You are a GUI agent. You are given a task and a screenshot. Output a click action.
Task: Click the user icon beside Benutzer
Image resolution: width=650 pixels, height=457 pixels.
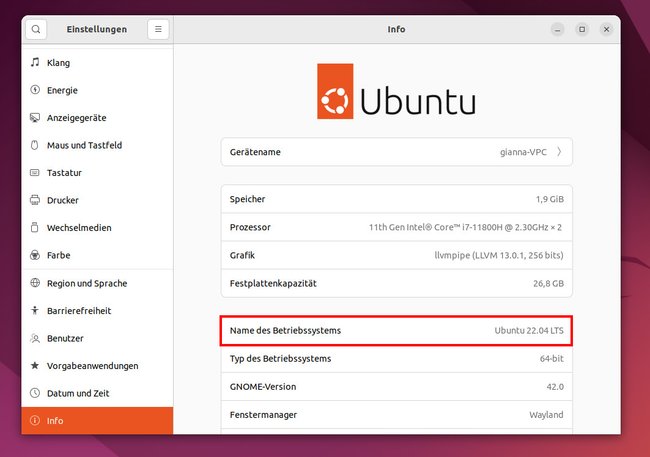(x=35, y=338)
